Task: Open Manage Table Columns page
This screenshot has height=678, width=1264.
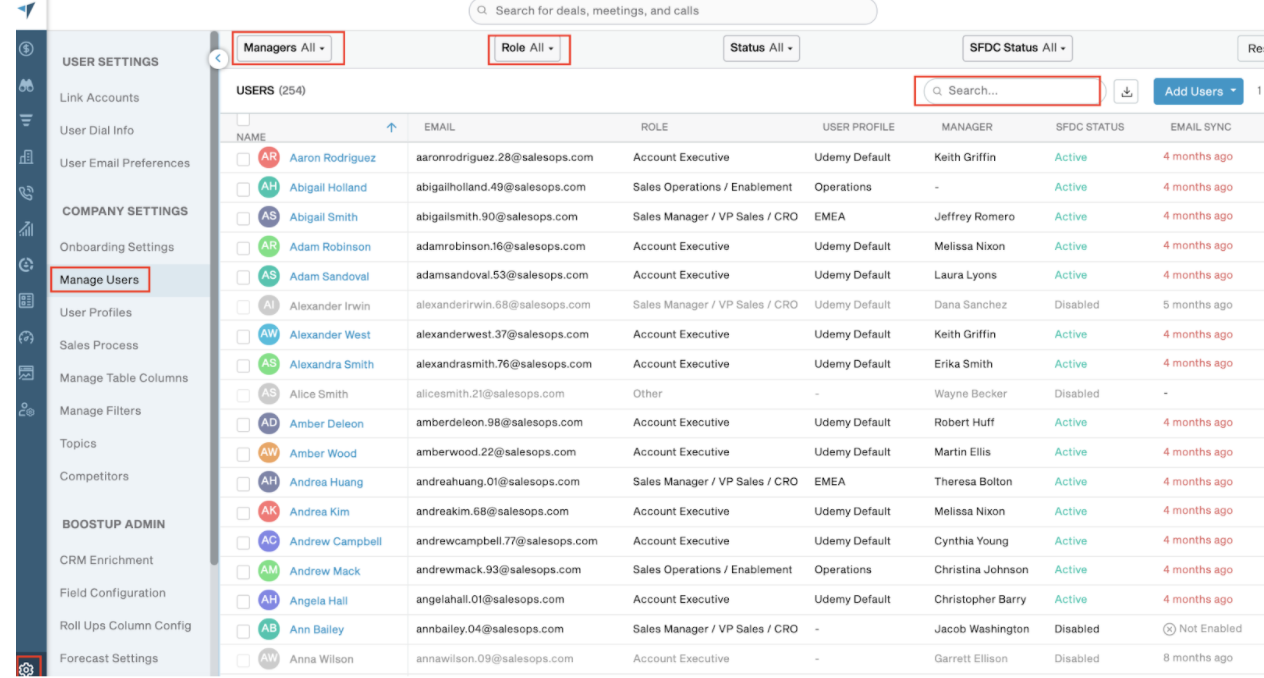Action: pyautogui.click(x=124, y=378)
